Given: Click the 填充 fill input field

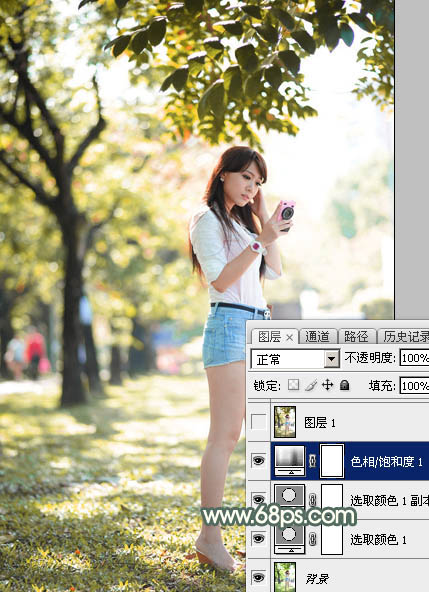Looking at the screenshot, I should (x=414, y=385).
